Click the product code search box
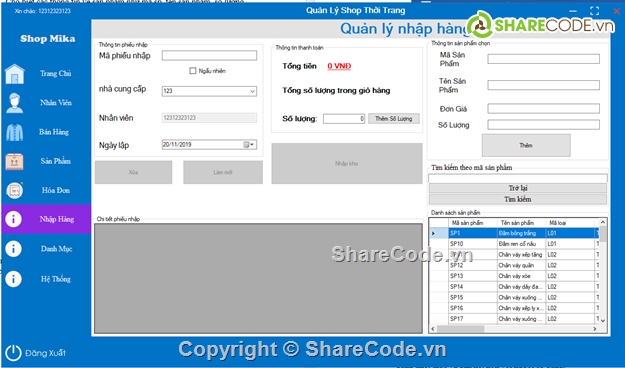 (x=518, y=179)
